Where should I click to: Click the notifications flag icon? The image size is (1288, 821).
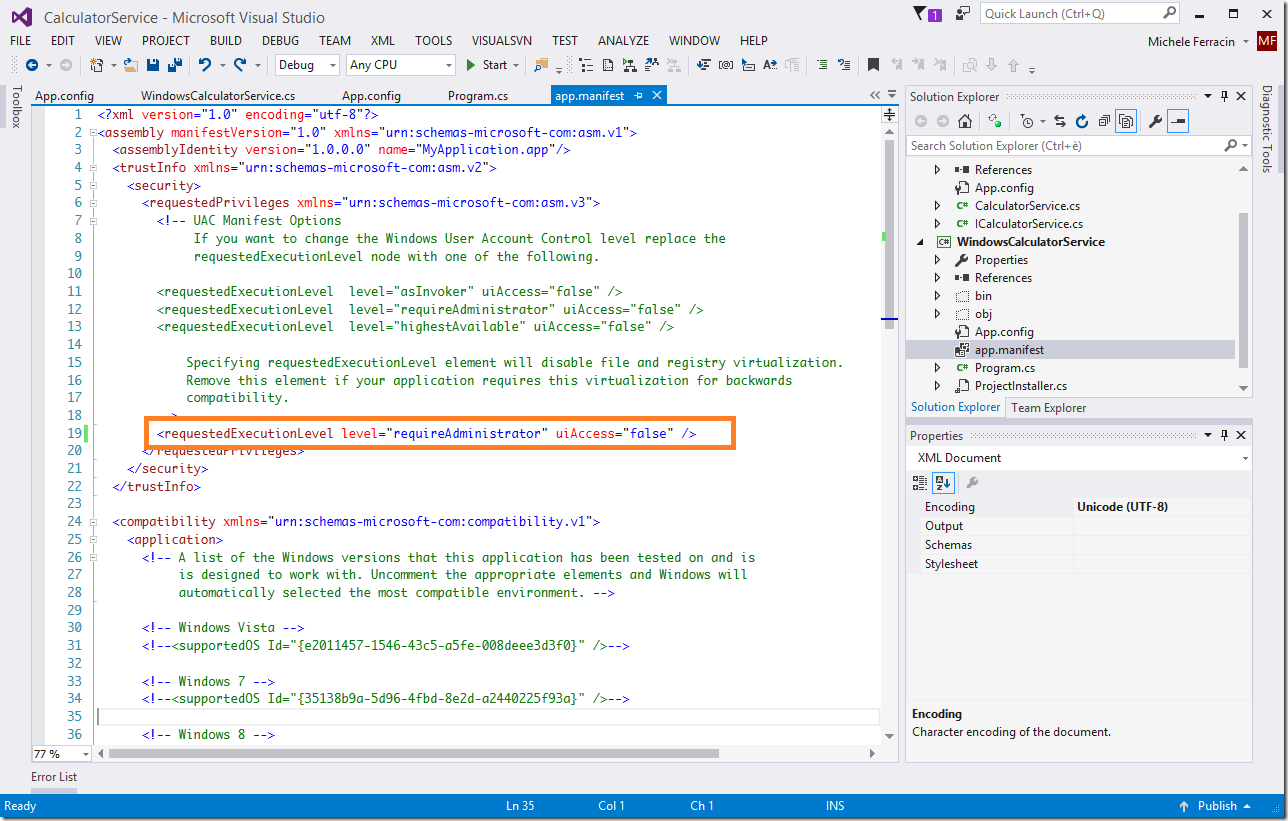click(921, 13)
